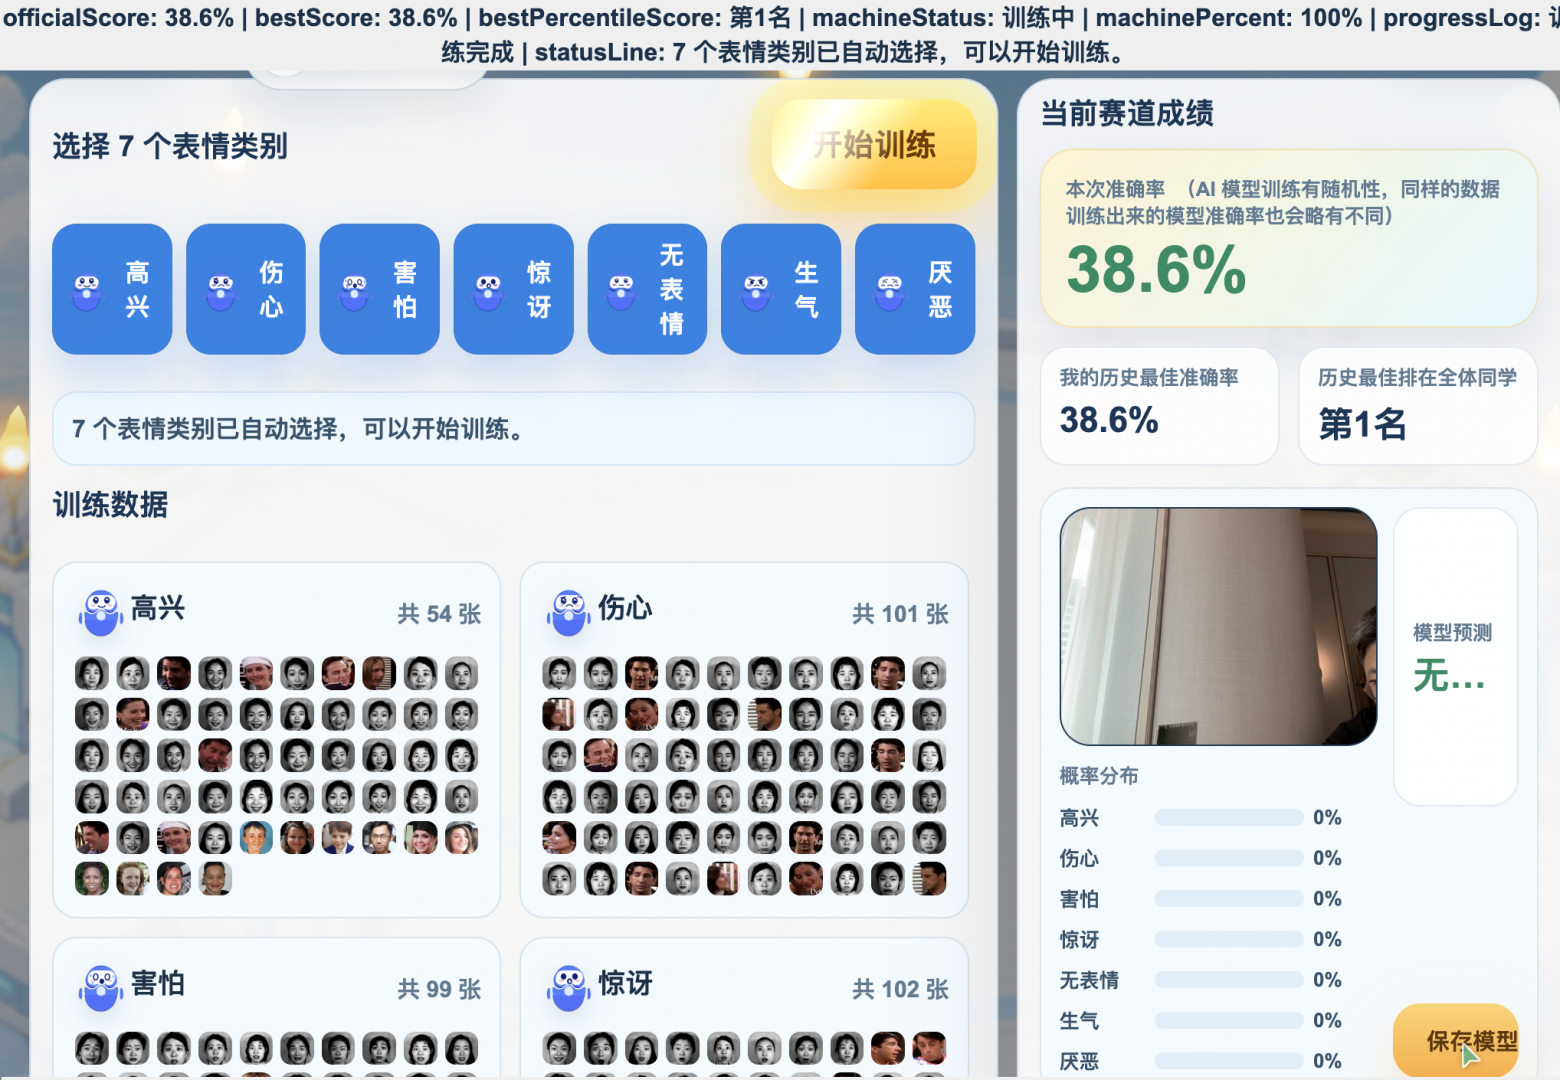
Task: Click the 我的历史最佳准确率 card
Action: 1159,405
